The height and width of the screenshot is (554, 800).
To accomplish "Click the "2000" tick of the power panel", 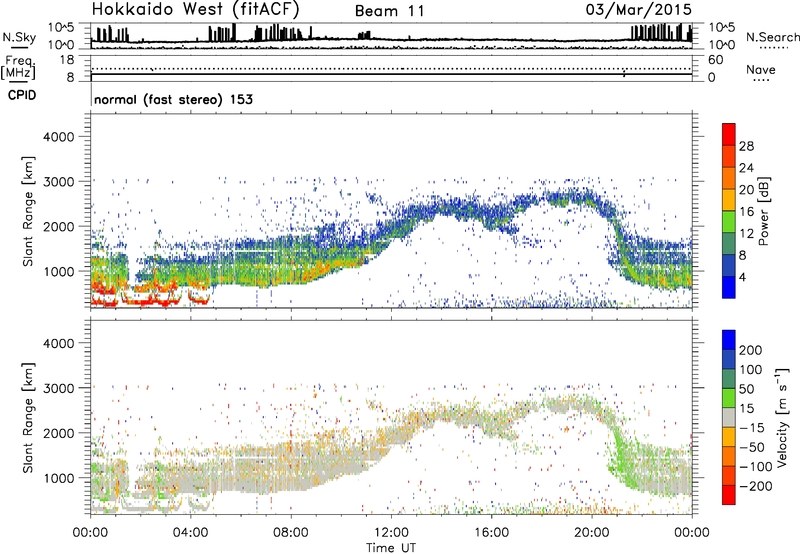I will point(58,226).
